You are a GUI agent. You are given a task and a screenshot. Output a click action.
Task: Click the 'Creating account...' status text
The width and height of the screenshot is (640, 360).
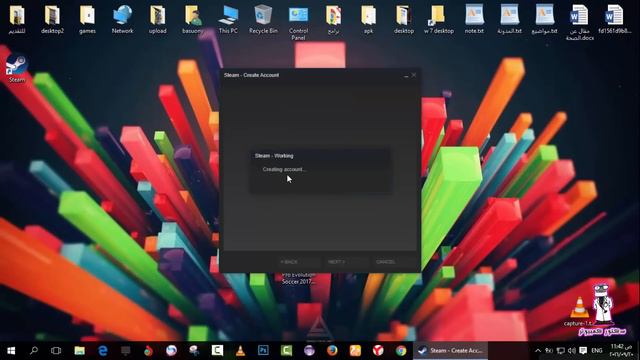pyautogui.click(x=284, y=169)
